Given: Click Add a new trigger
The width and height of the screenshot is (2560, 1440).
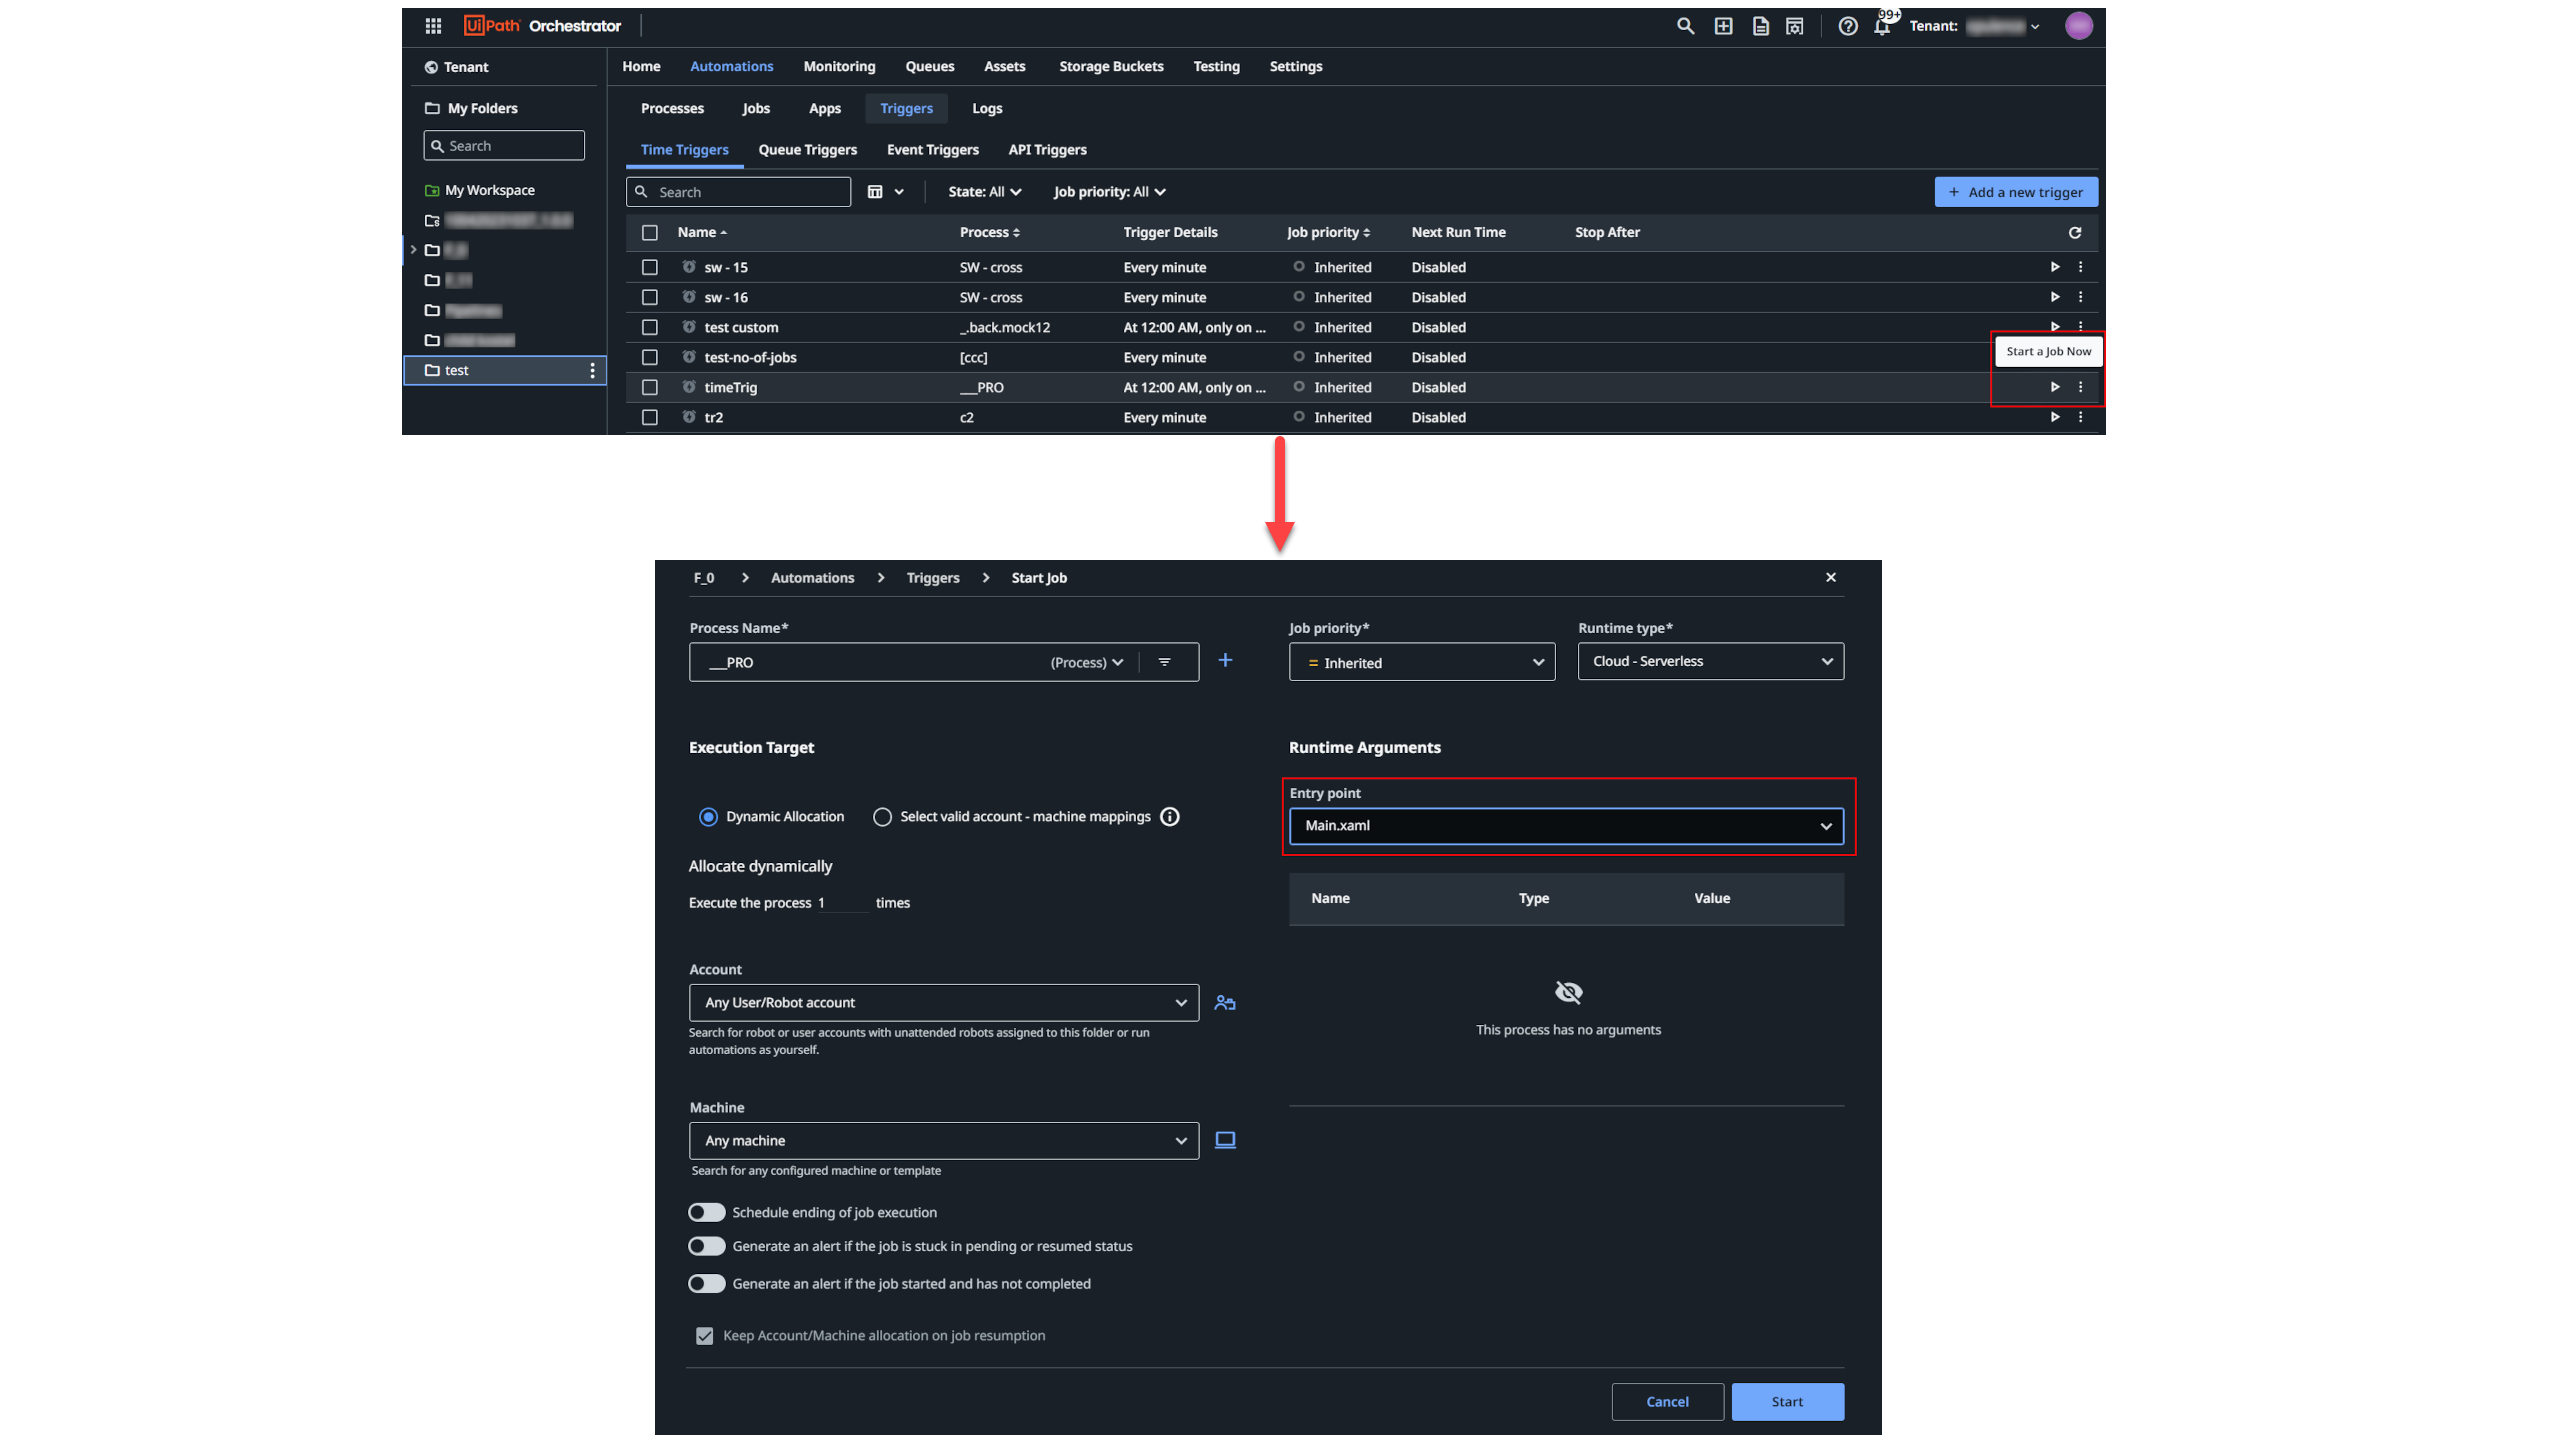Looking at the screenshot, I should [x=2016, y=191].
